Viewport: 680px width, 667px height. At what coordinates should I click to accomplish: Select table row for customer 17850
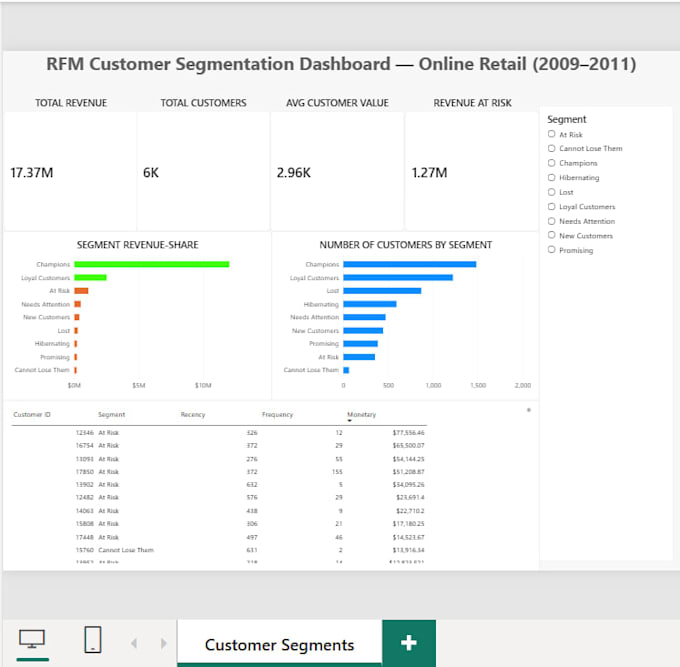click(219, 471)
